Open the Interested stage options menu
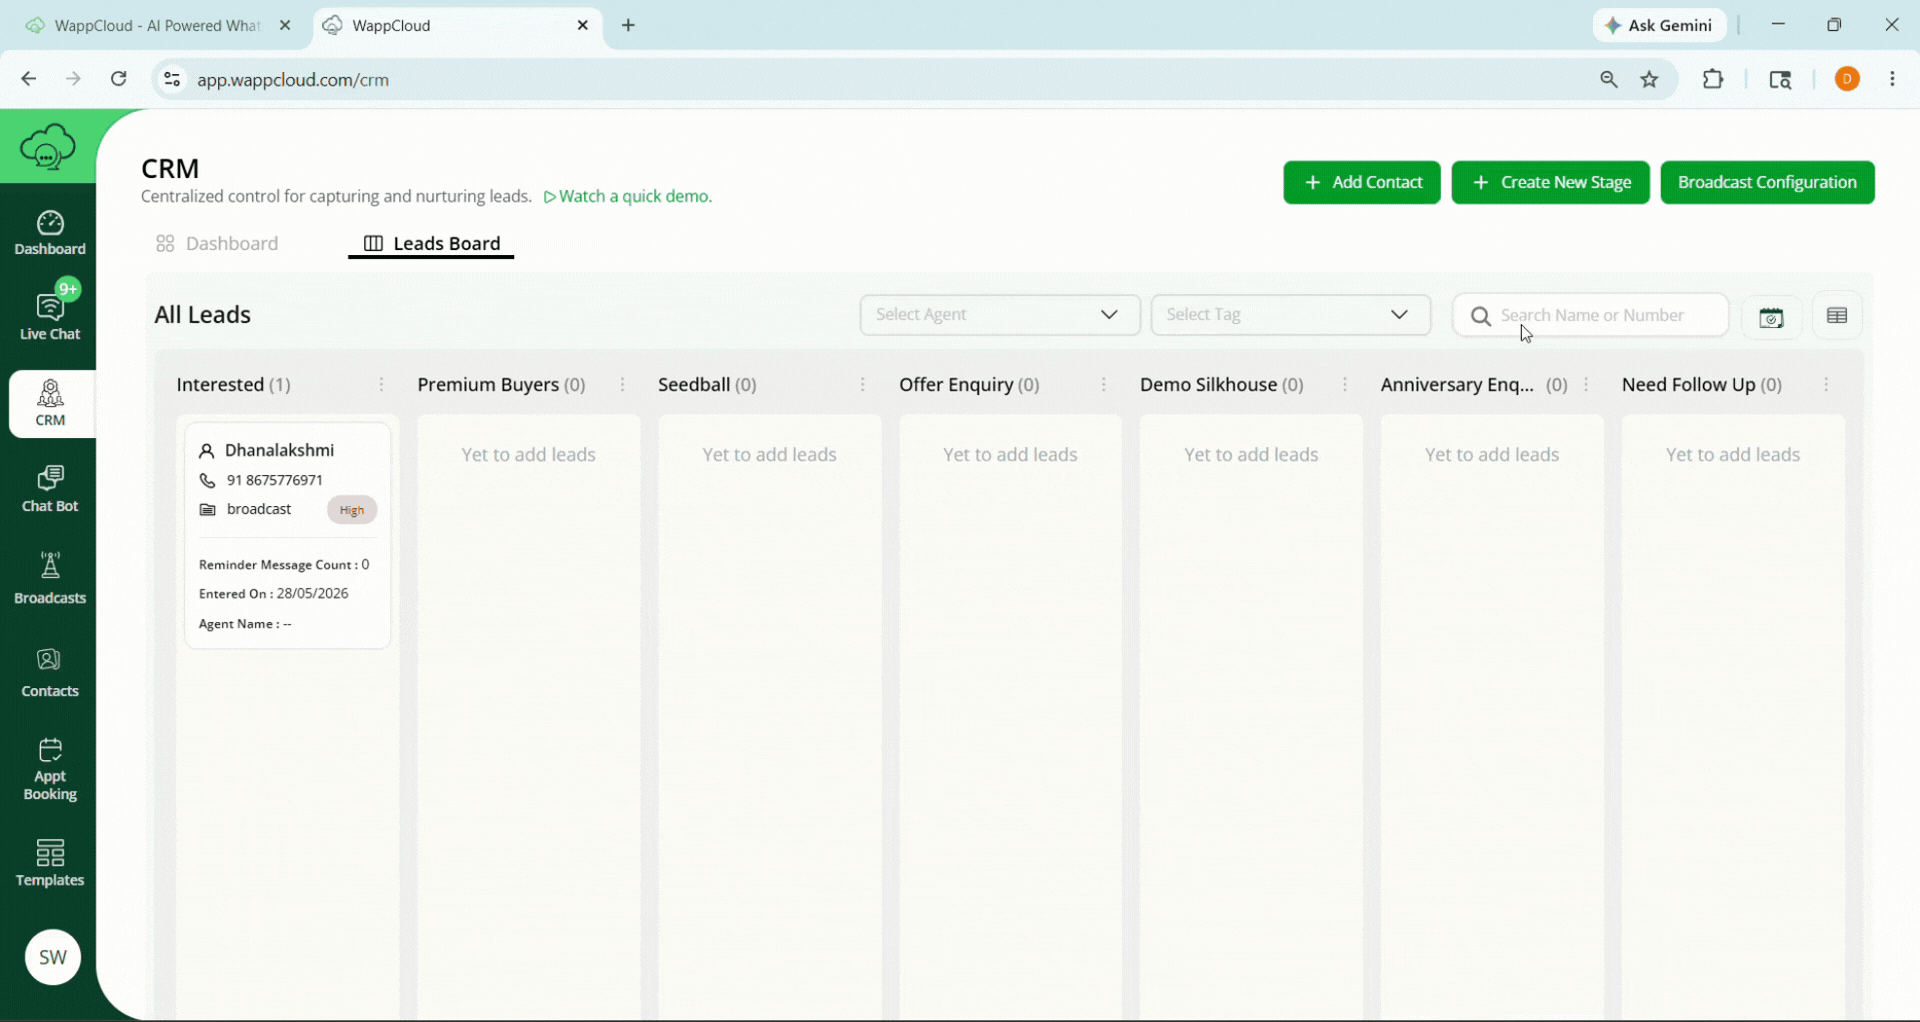1920x1022 pixels. tap(381, 385)
